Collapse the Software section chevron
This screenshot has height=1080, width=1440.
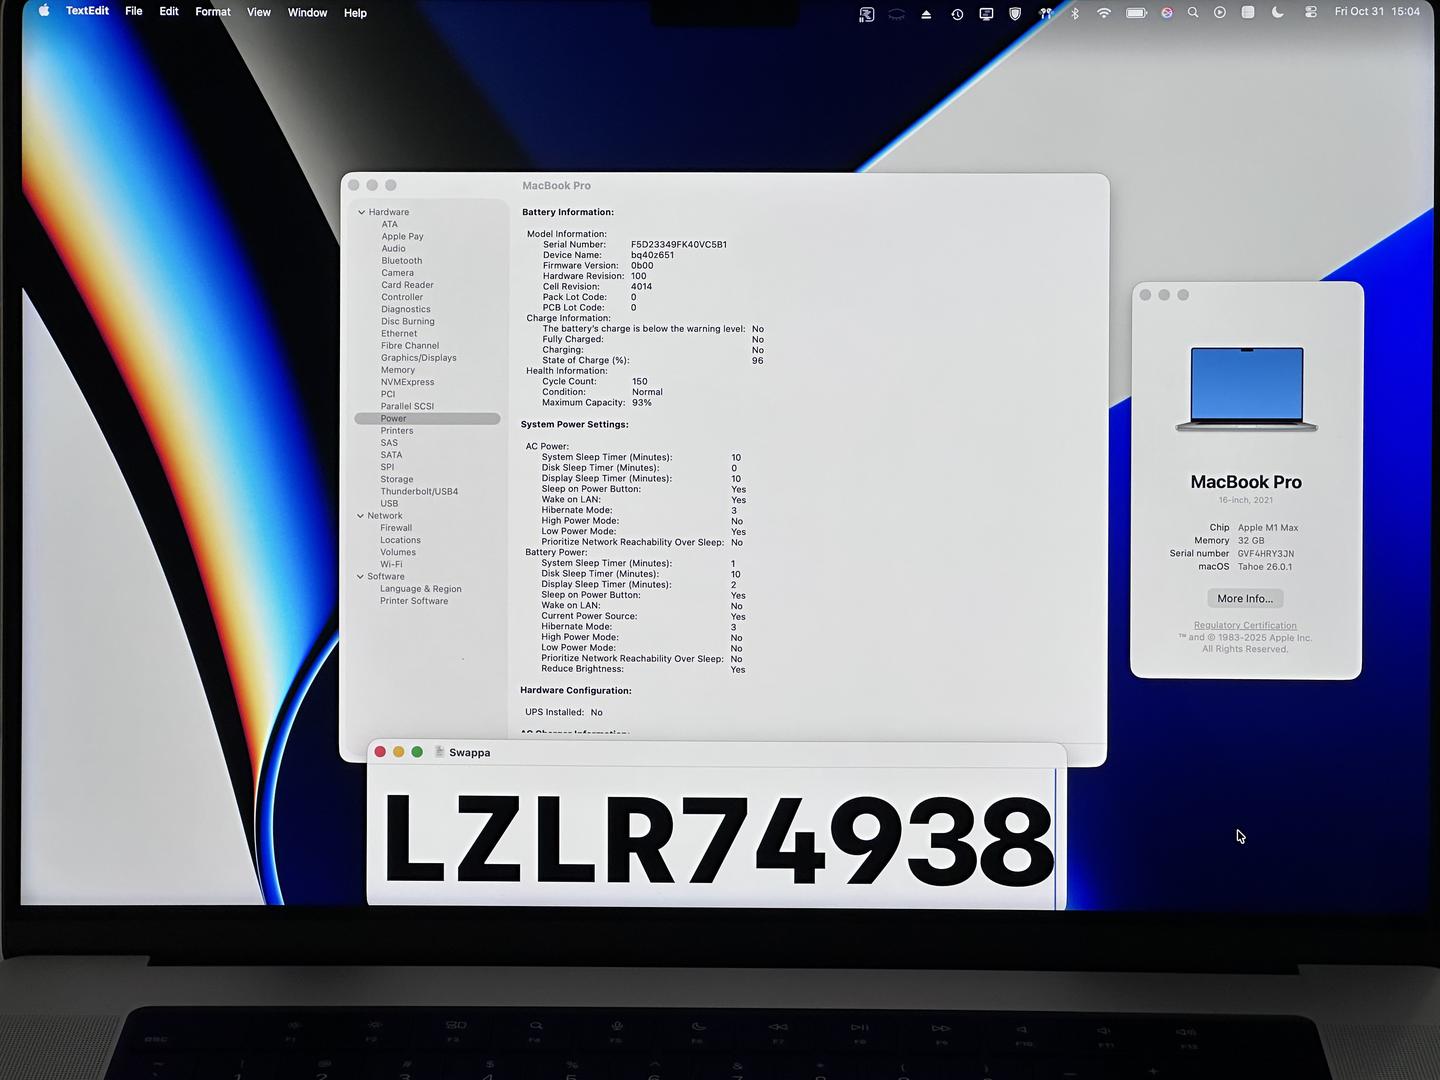pyautogui.click(x=360, y=577)
